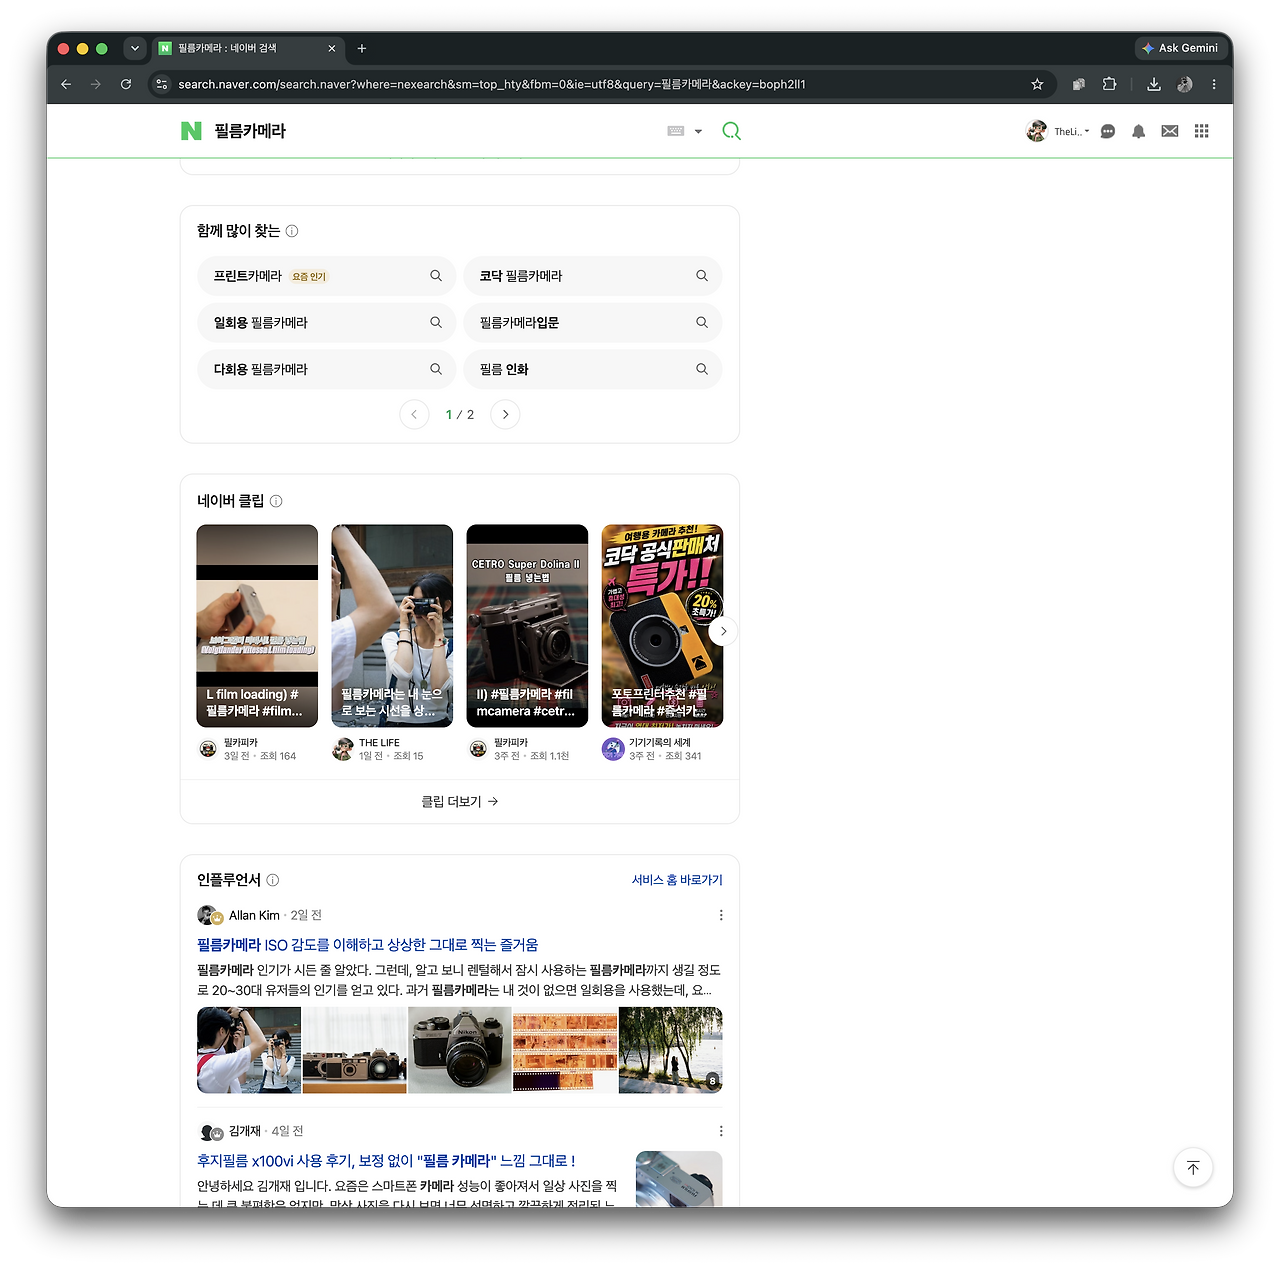Search related term 다회용 필름카메라
Image resolution: width=1280 pixels, height=1269 pixels.
[x=327, y=369]
